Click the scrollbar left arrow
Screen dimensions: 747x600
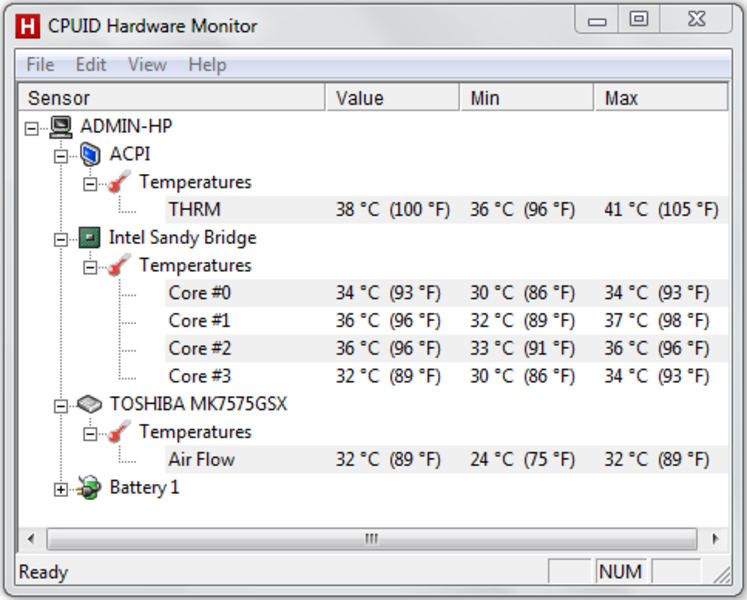31,539
